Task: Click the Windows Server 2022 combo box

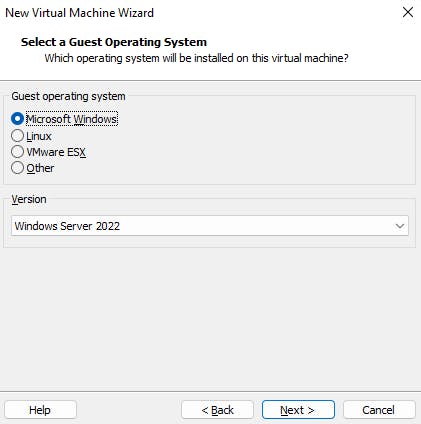Action: point(210,226)
